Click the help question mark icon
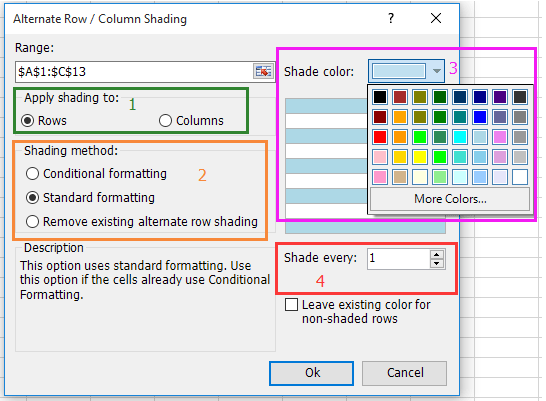546x401 pixels. point(391,18)
